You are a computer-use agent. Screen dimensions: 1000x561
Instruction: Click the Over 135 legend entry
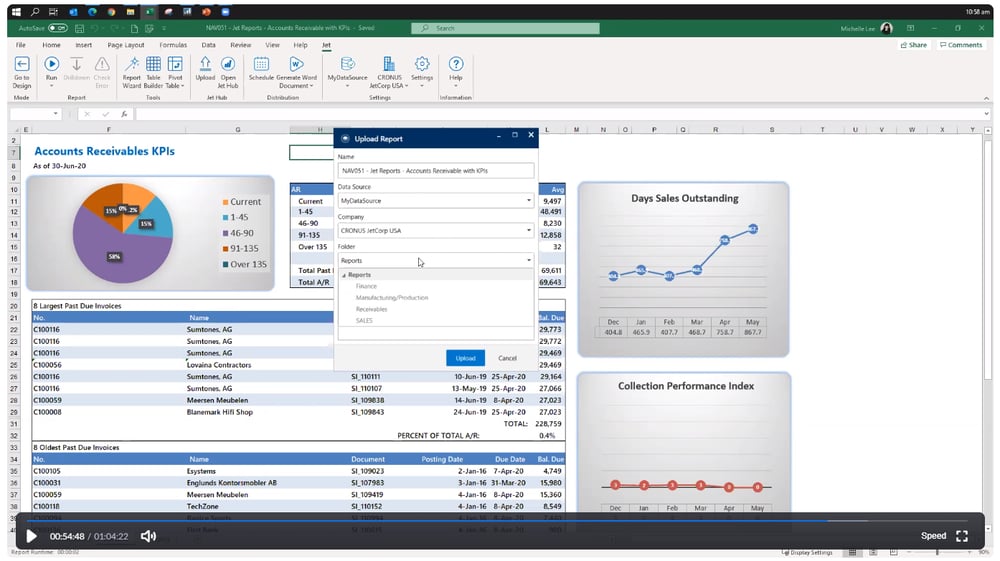[x=245, y=264]
